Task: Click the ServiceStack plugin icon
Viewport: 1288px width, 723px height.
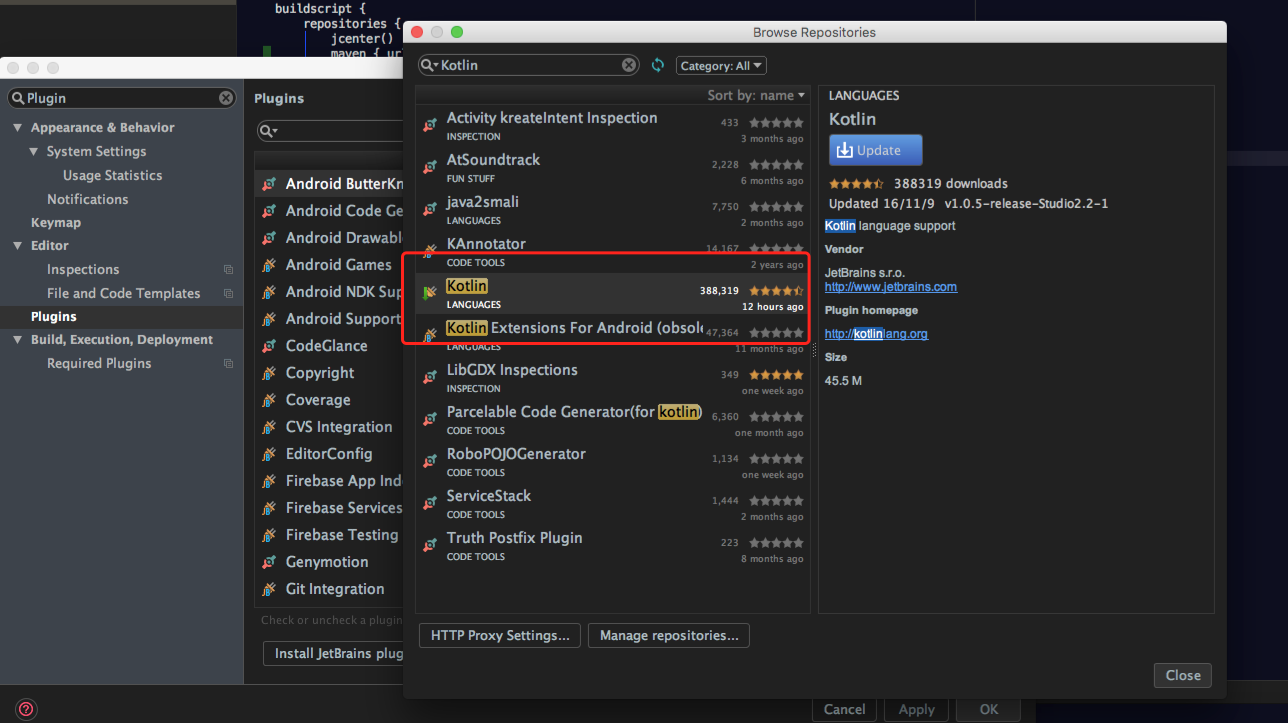Action: [430, 503]
